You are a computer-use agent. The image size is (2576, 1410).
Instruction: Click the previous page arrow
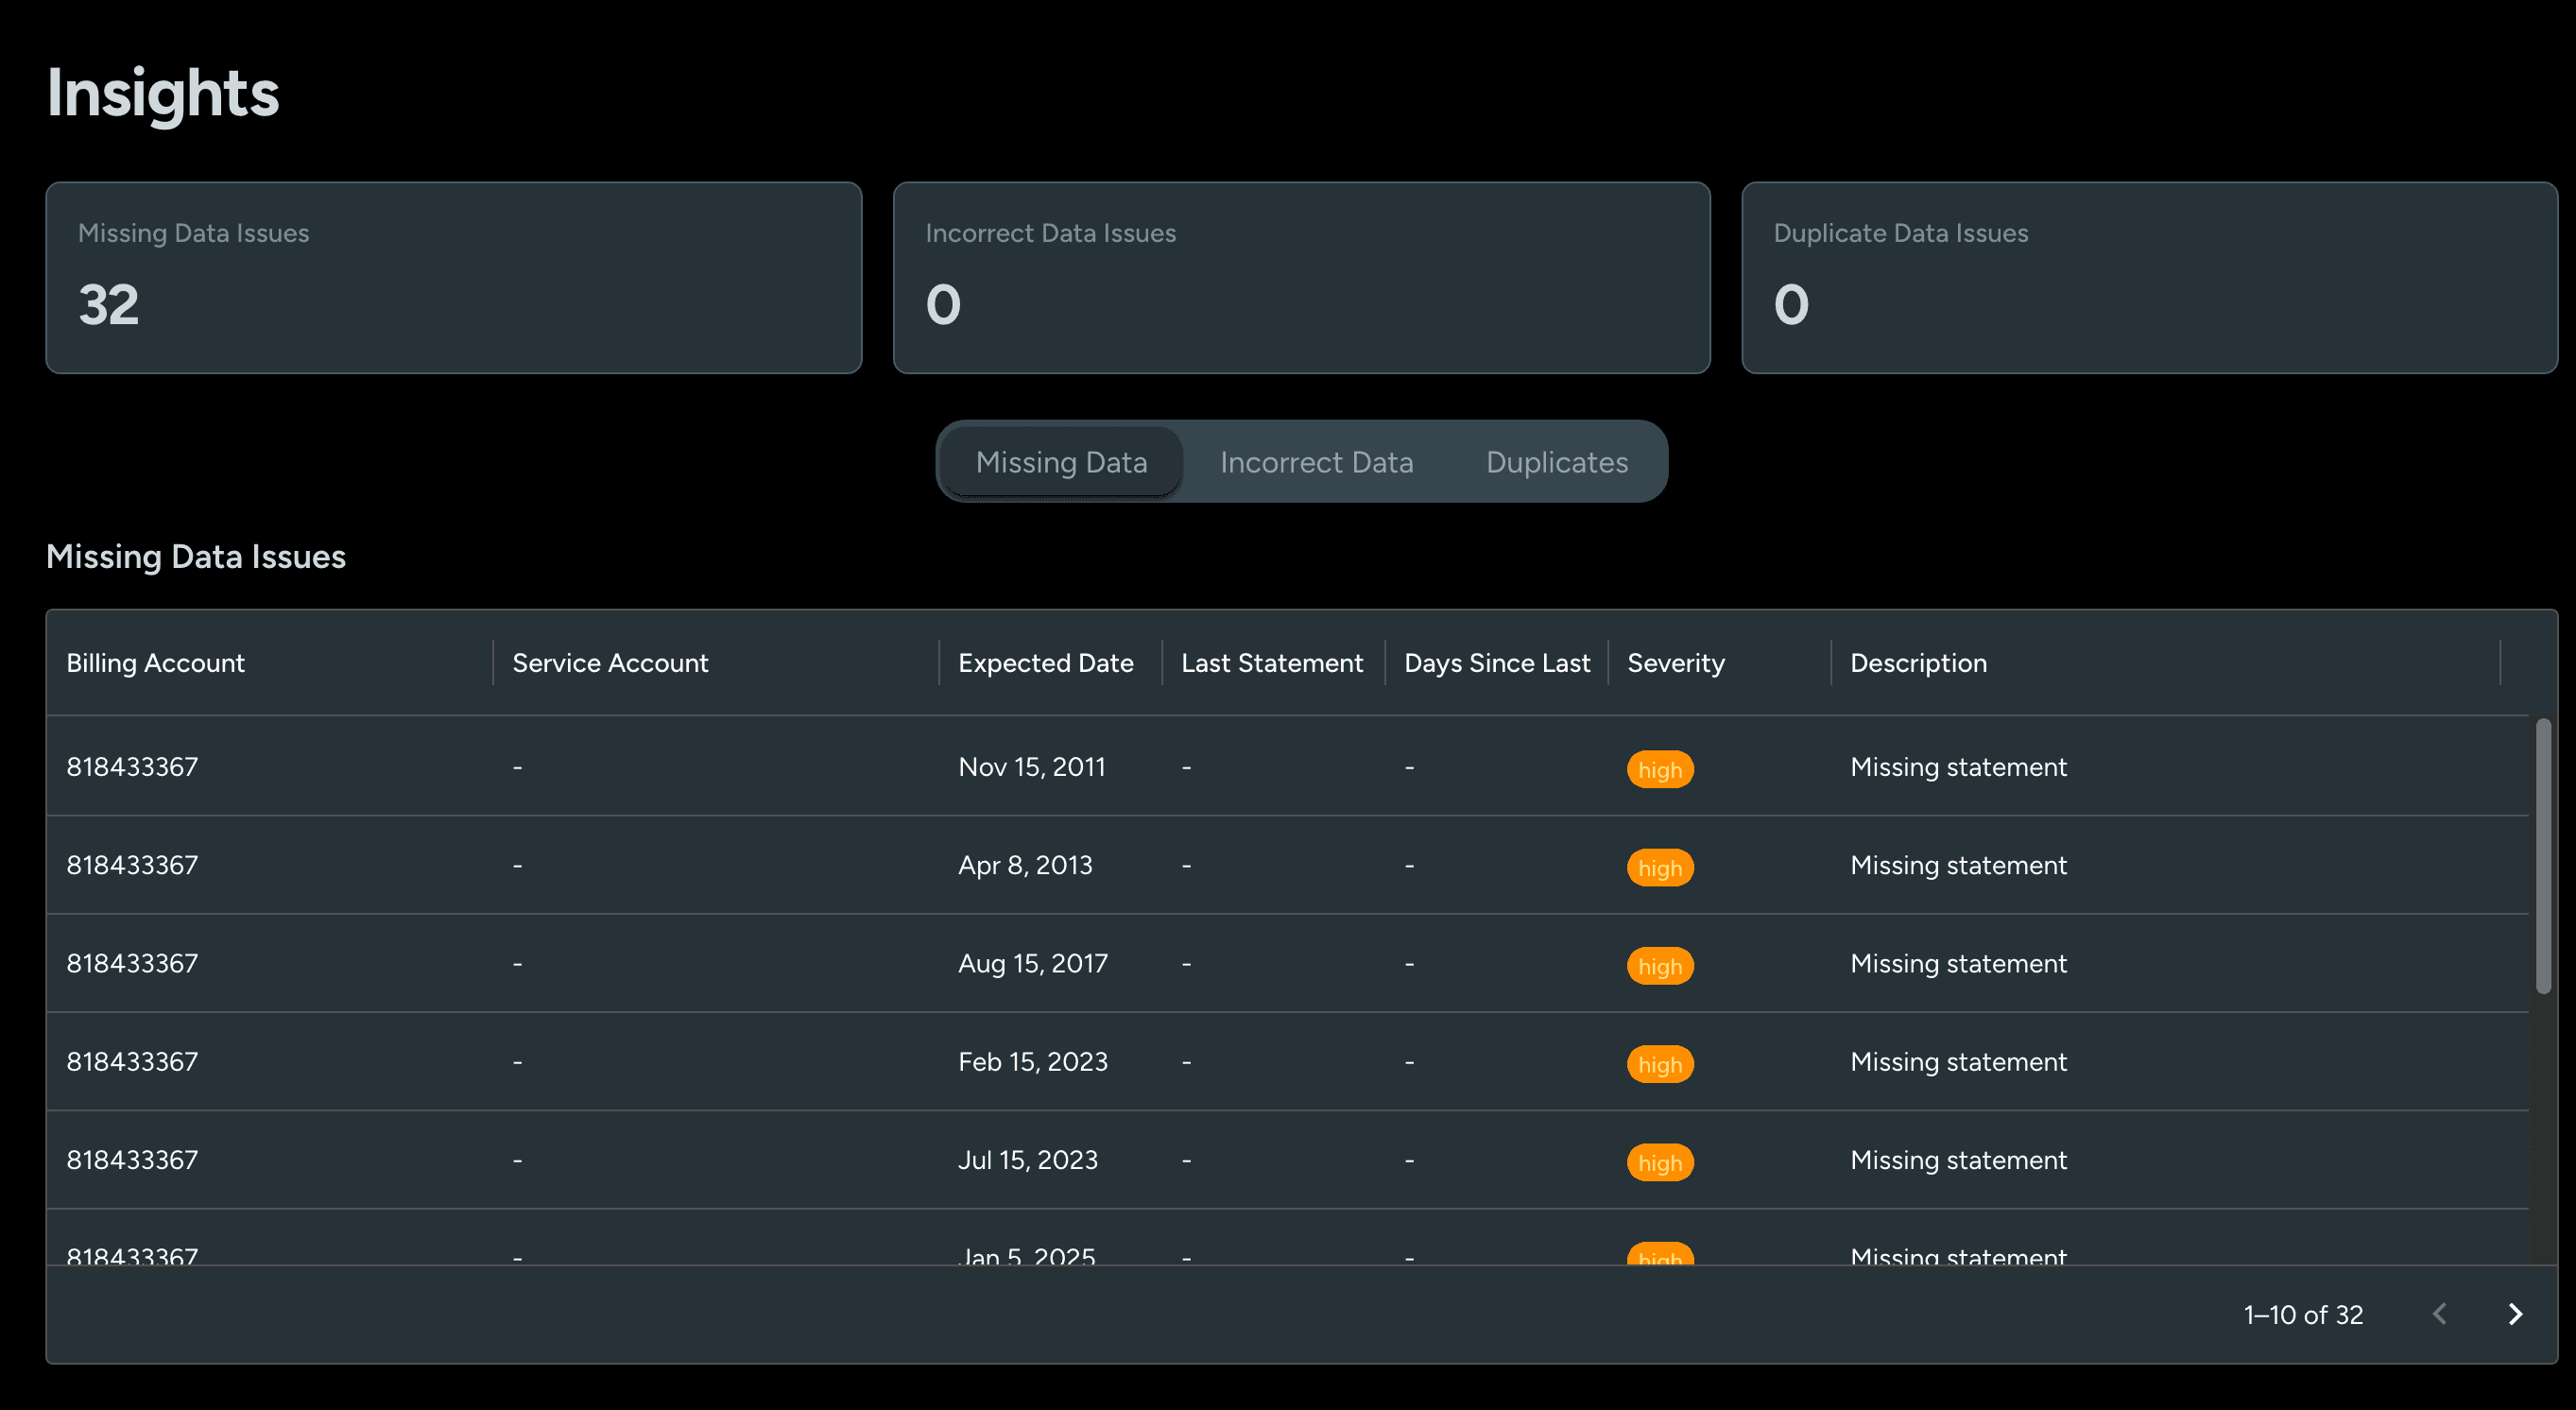(x=2440, y=1314)
